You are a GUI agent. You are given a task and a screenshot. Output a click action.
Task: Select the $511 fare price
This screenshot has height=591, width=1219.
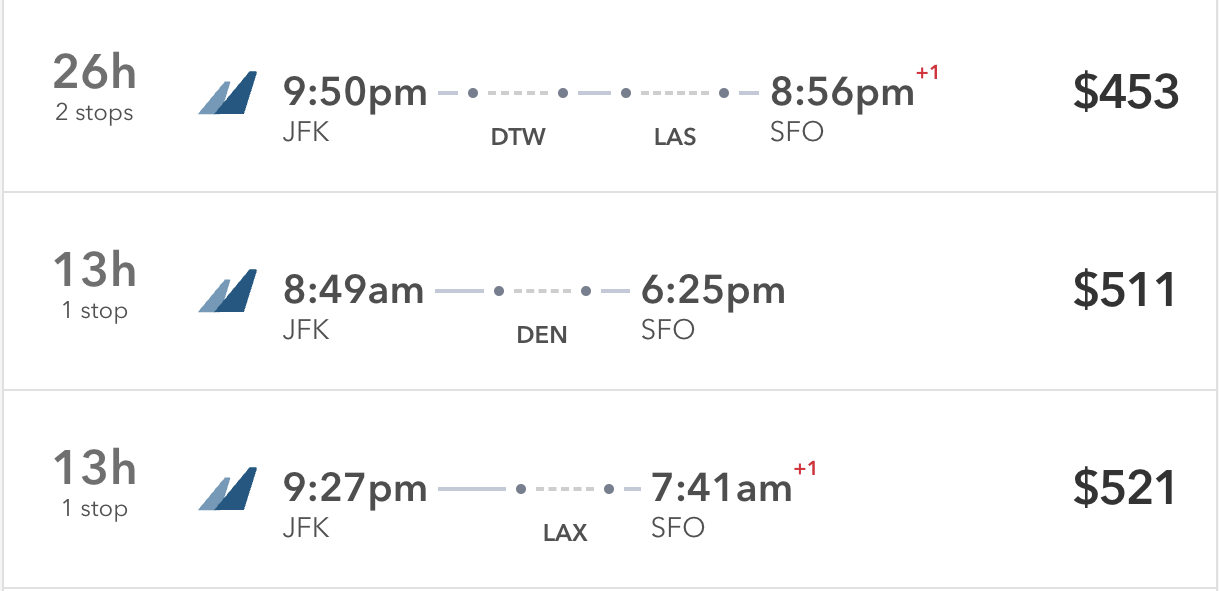pos(1124,290)
